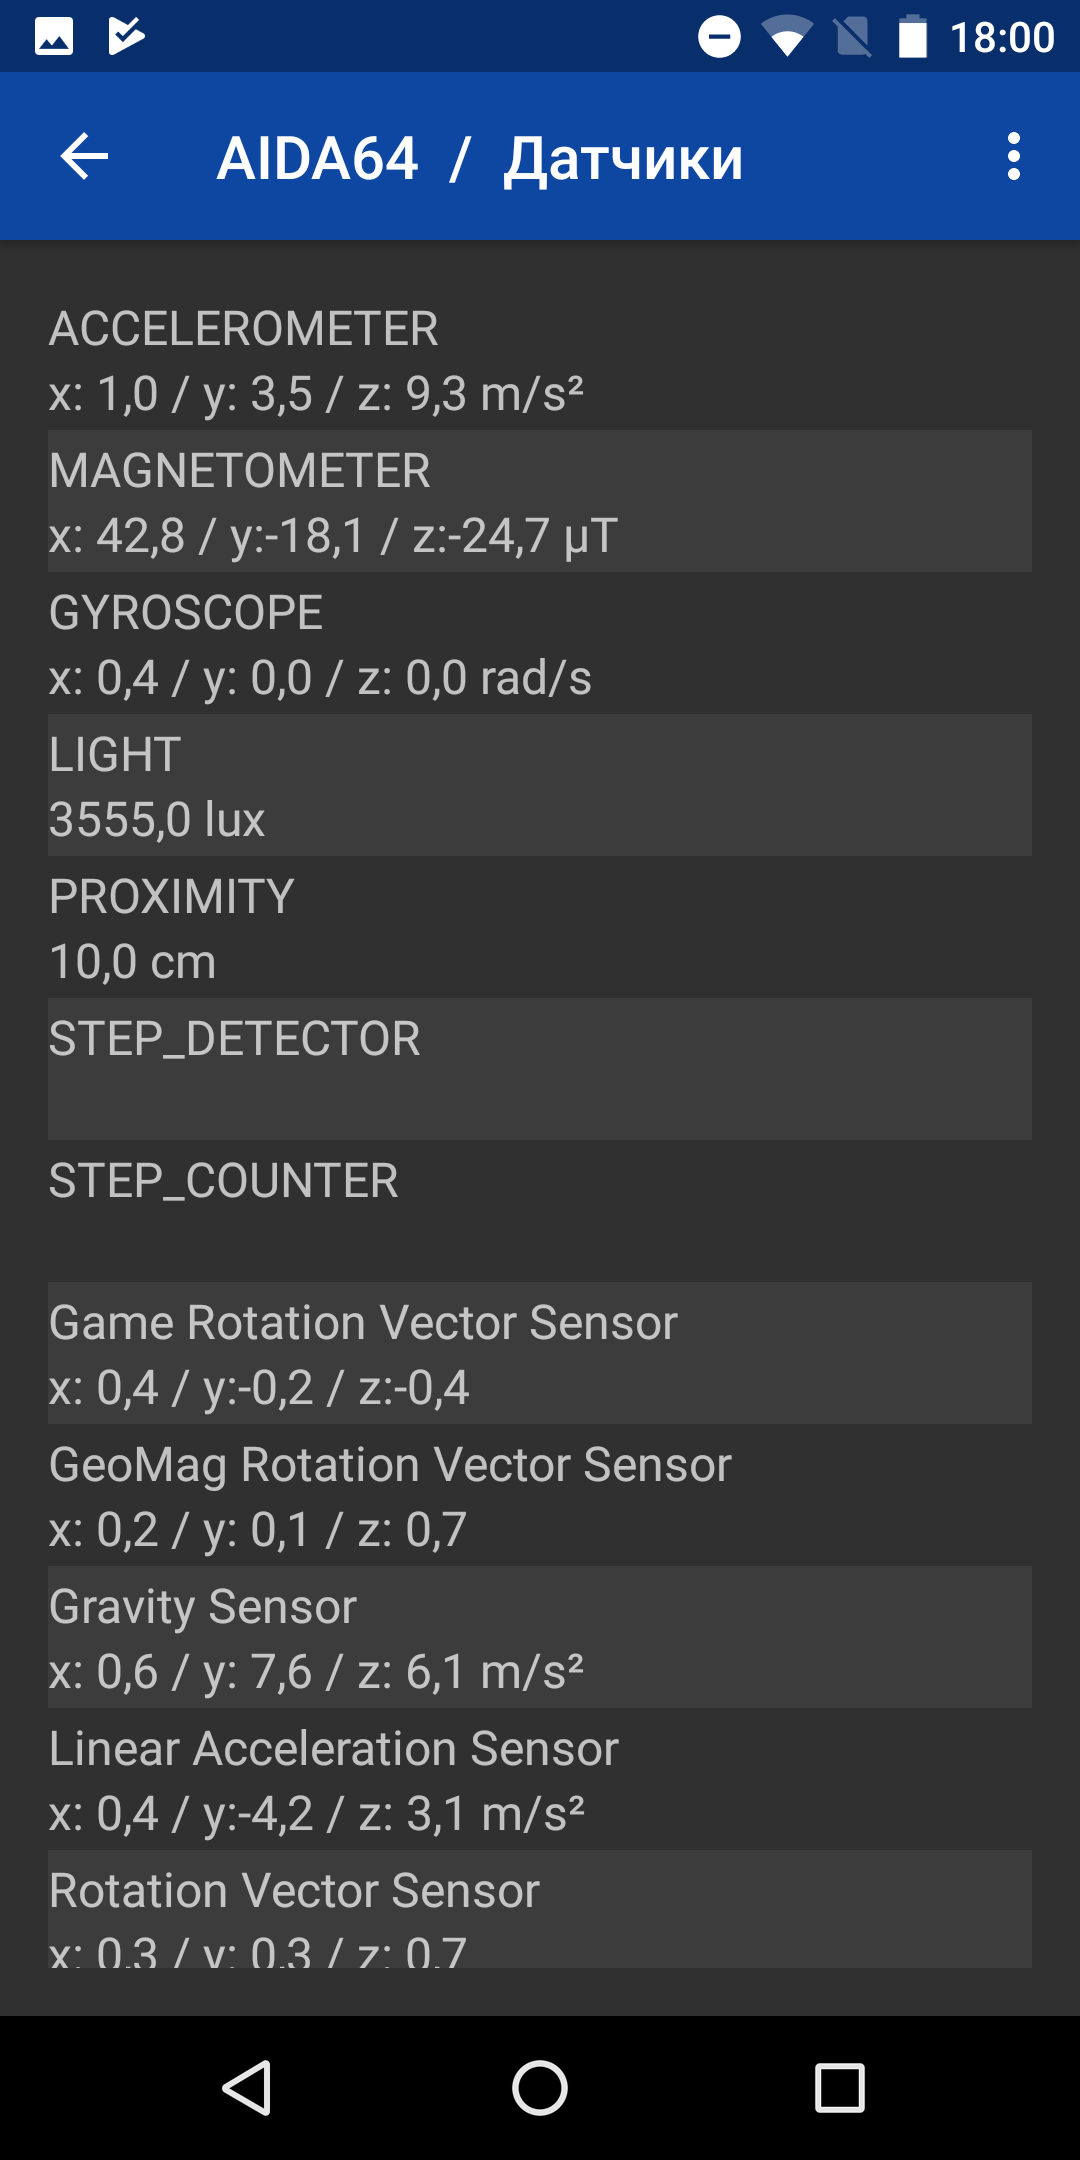Image resolution: width=1080 pixels, height=2160 pixels.
Task: Tap the Game Rotation Vector Sensor row
Action: tap(540, 1353)
